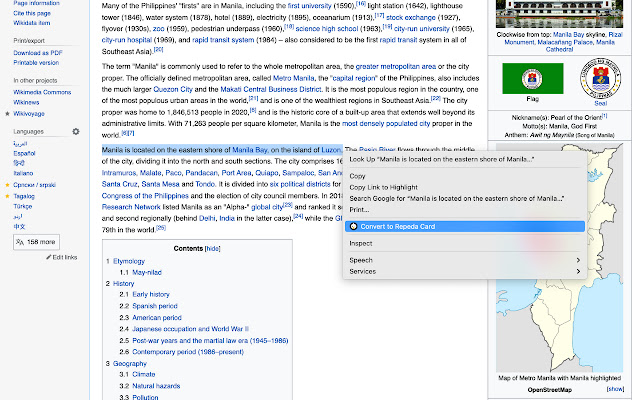
Task: Click the Seal link under the seal
Action: pos(600,104)
